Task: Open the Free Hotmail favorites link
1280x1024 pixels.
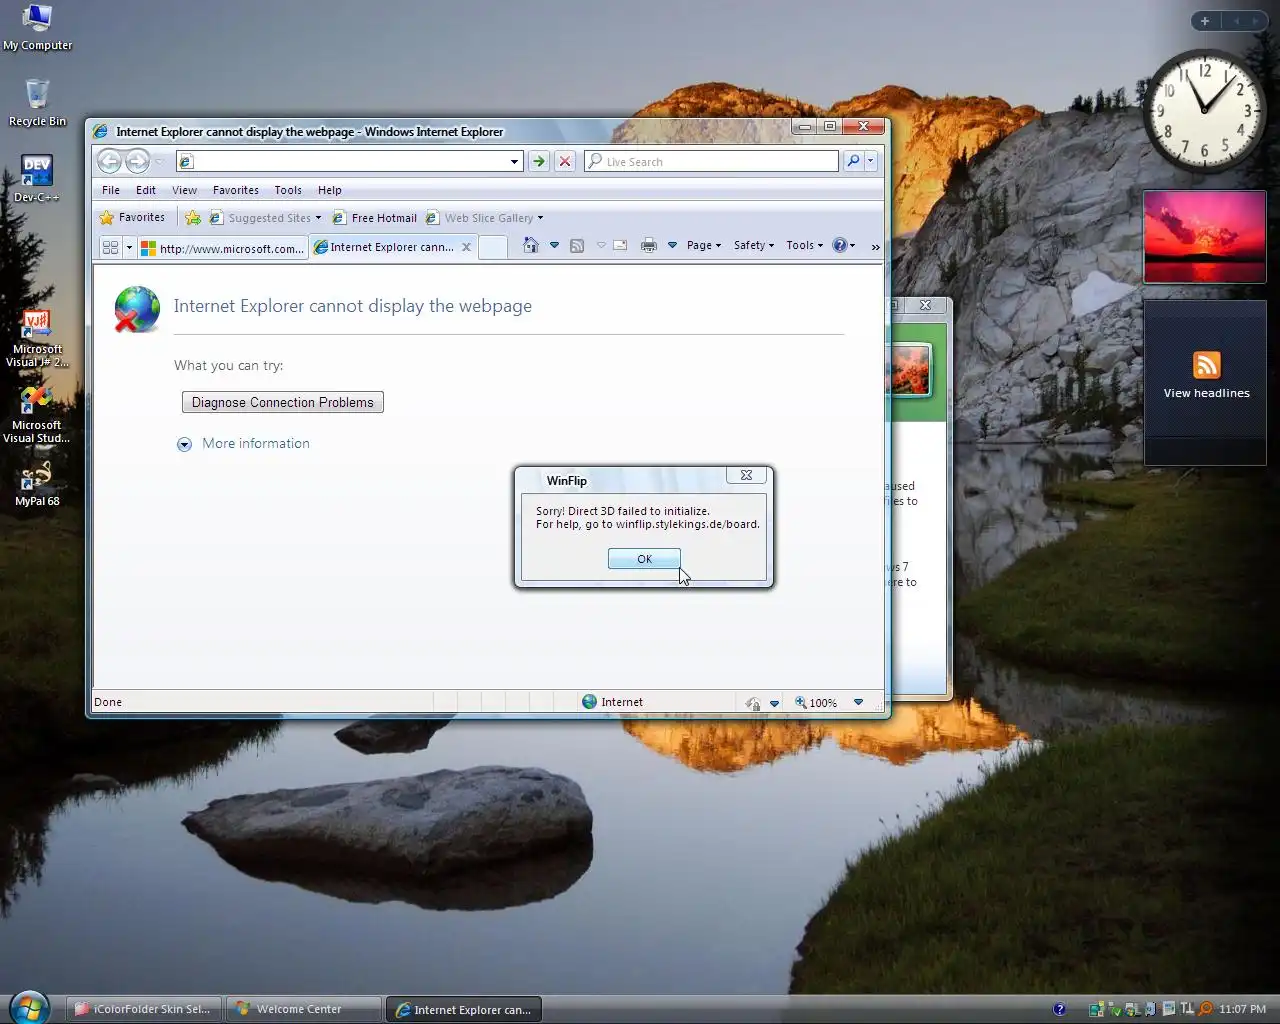Action: [x=374, y=218]
